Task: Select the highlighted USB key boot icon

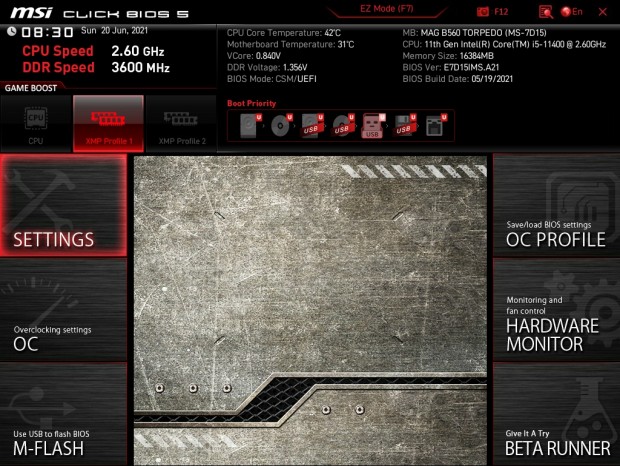Action: [373, 126]
